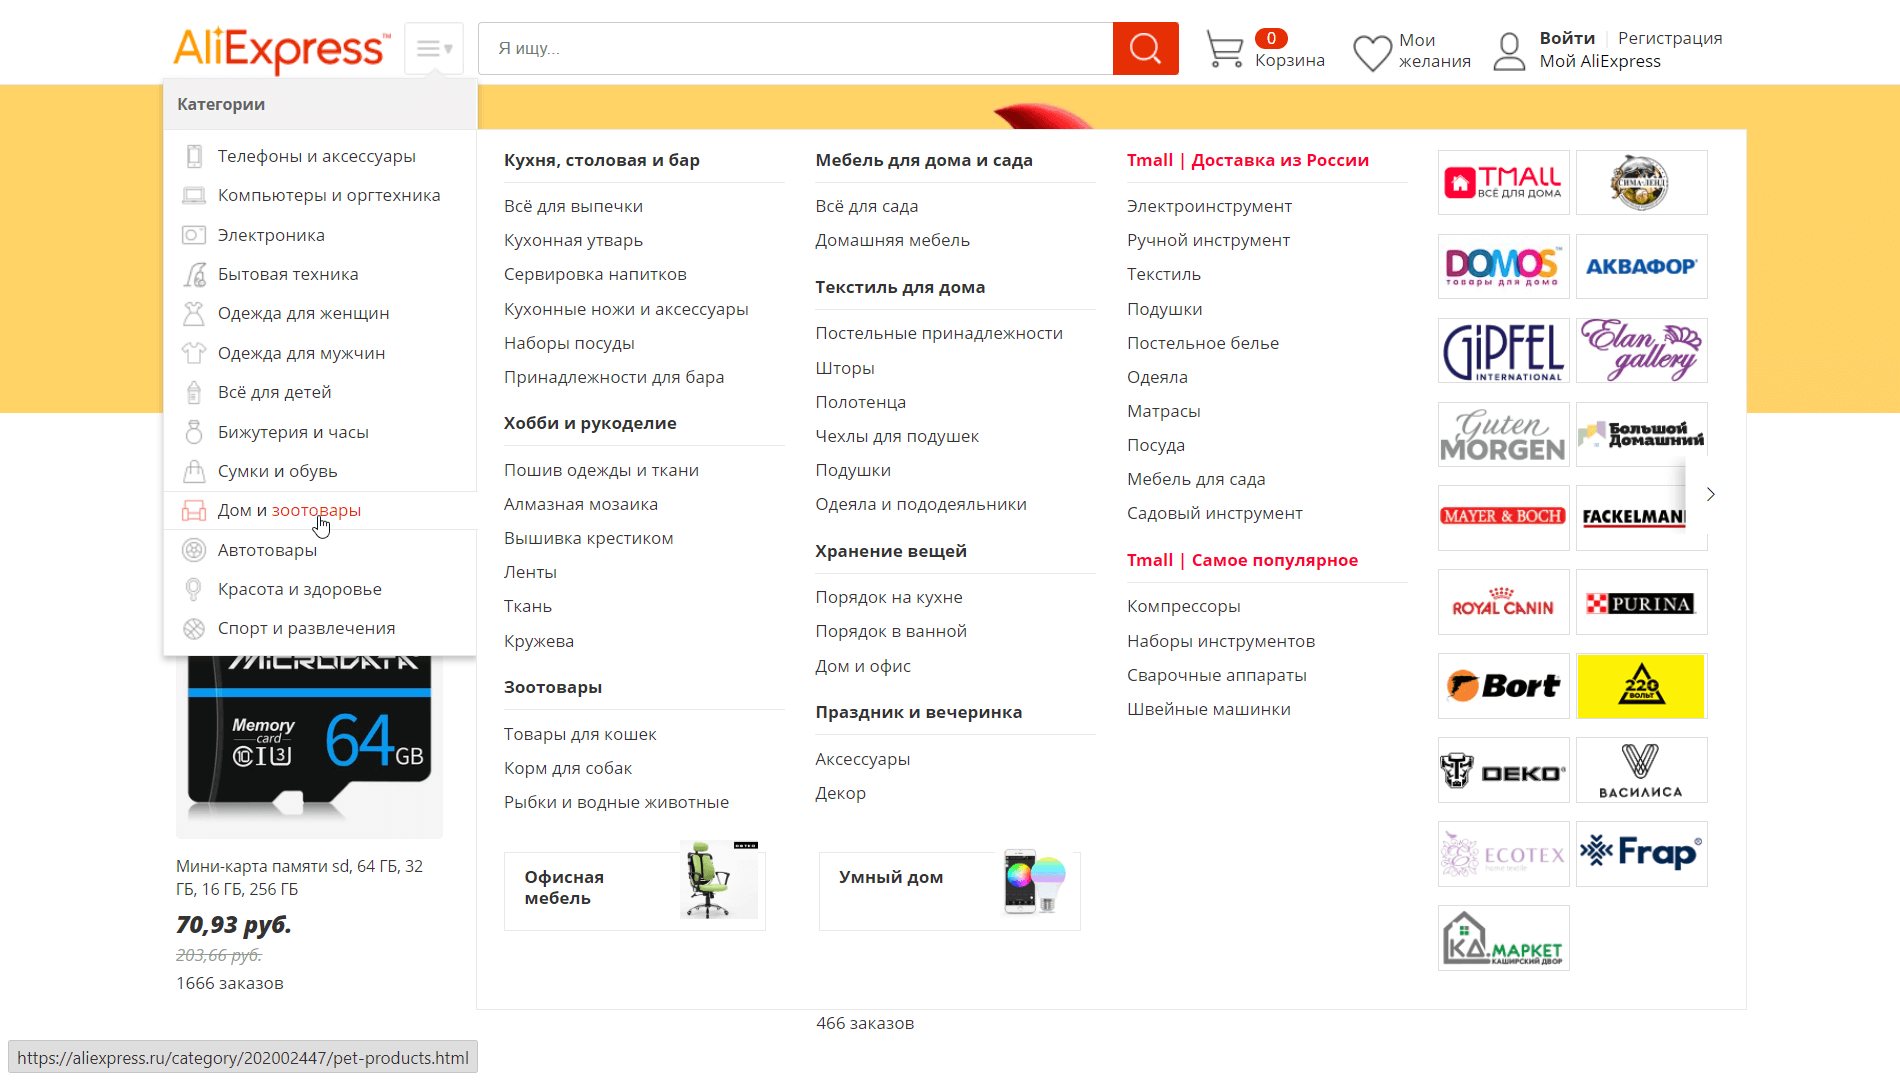1900x1080 pixels.
Task: Click the Офисная мебель promo banner
Action: coord(634,890)
